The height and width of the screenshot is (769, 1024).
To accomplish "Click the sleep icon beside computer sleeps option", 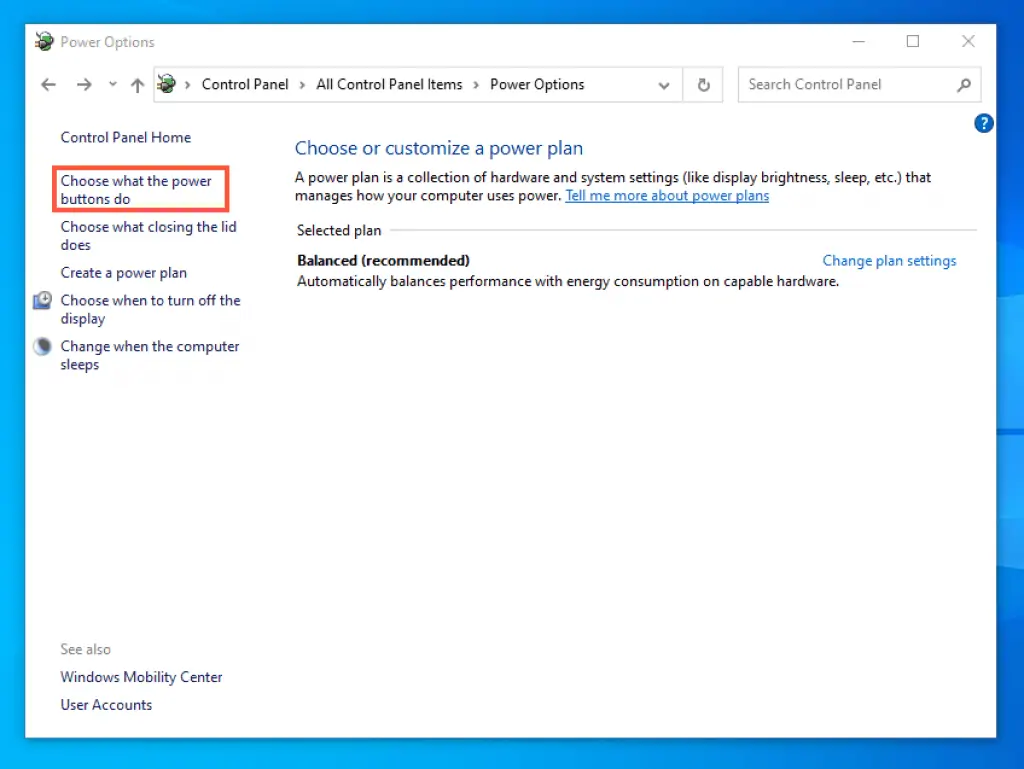I will pyautogui.click(x=42, y=346).
